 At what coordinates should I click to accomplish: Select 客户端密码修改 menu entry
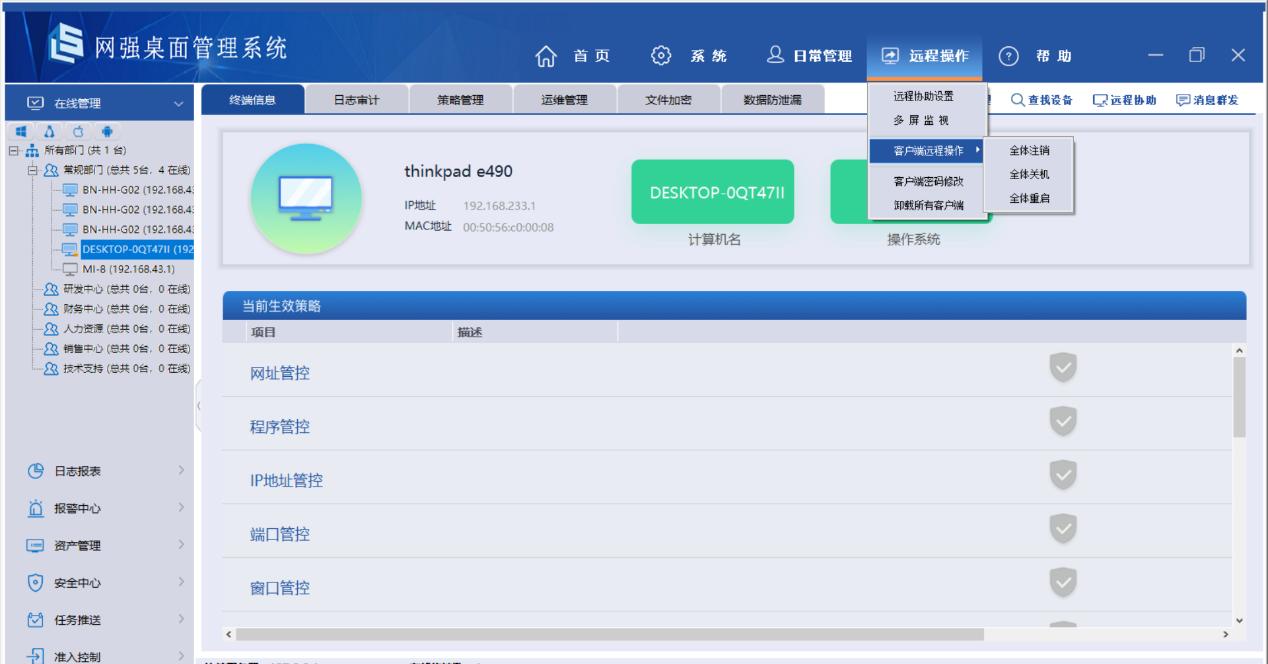[x=927, y=181]
